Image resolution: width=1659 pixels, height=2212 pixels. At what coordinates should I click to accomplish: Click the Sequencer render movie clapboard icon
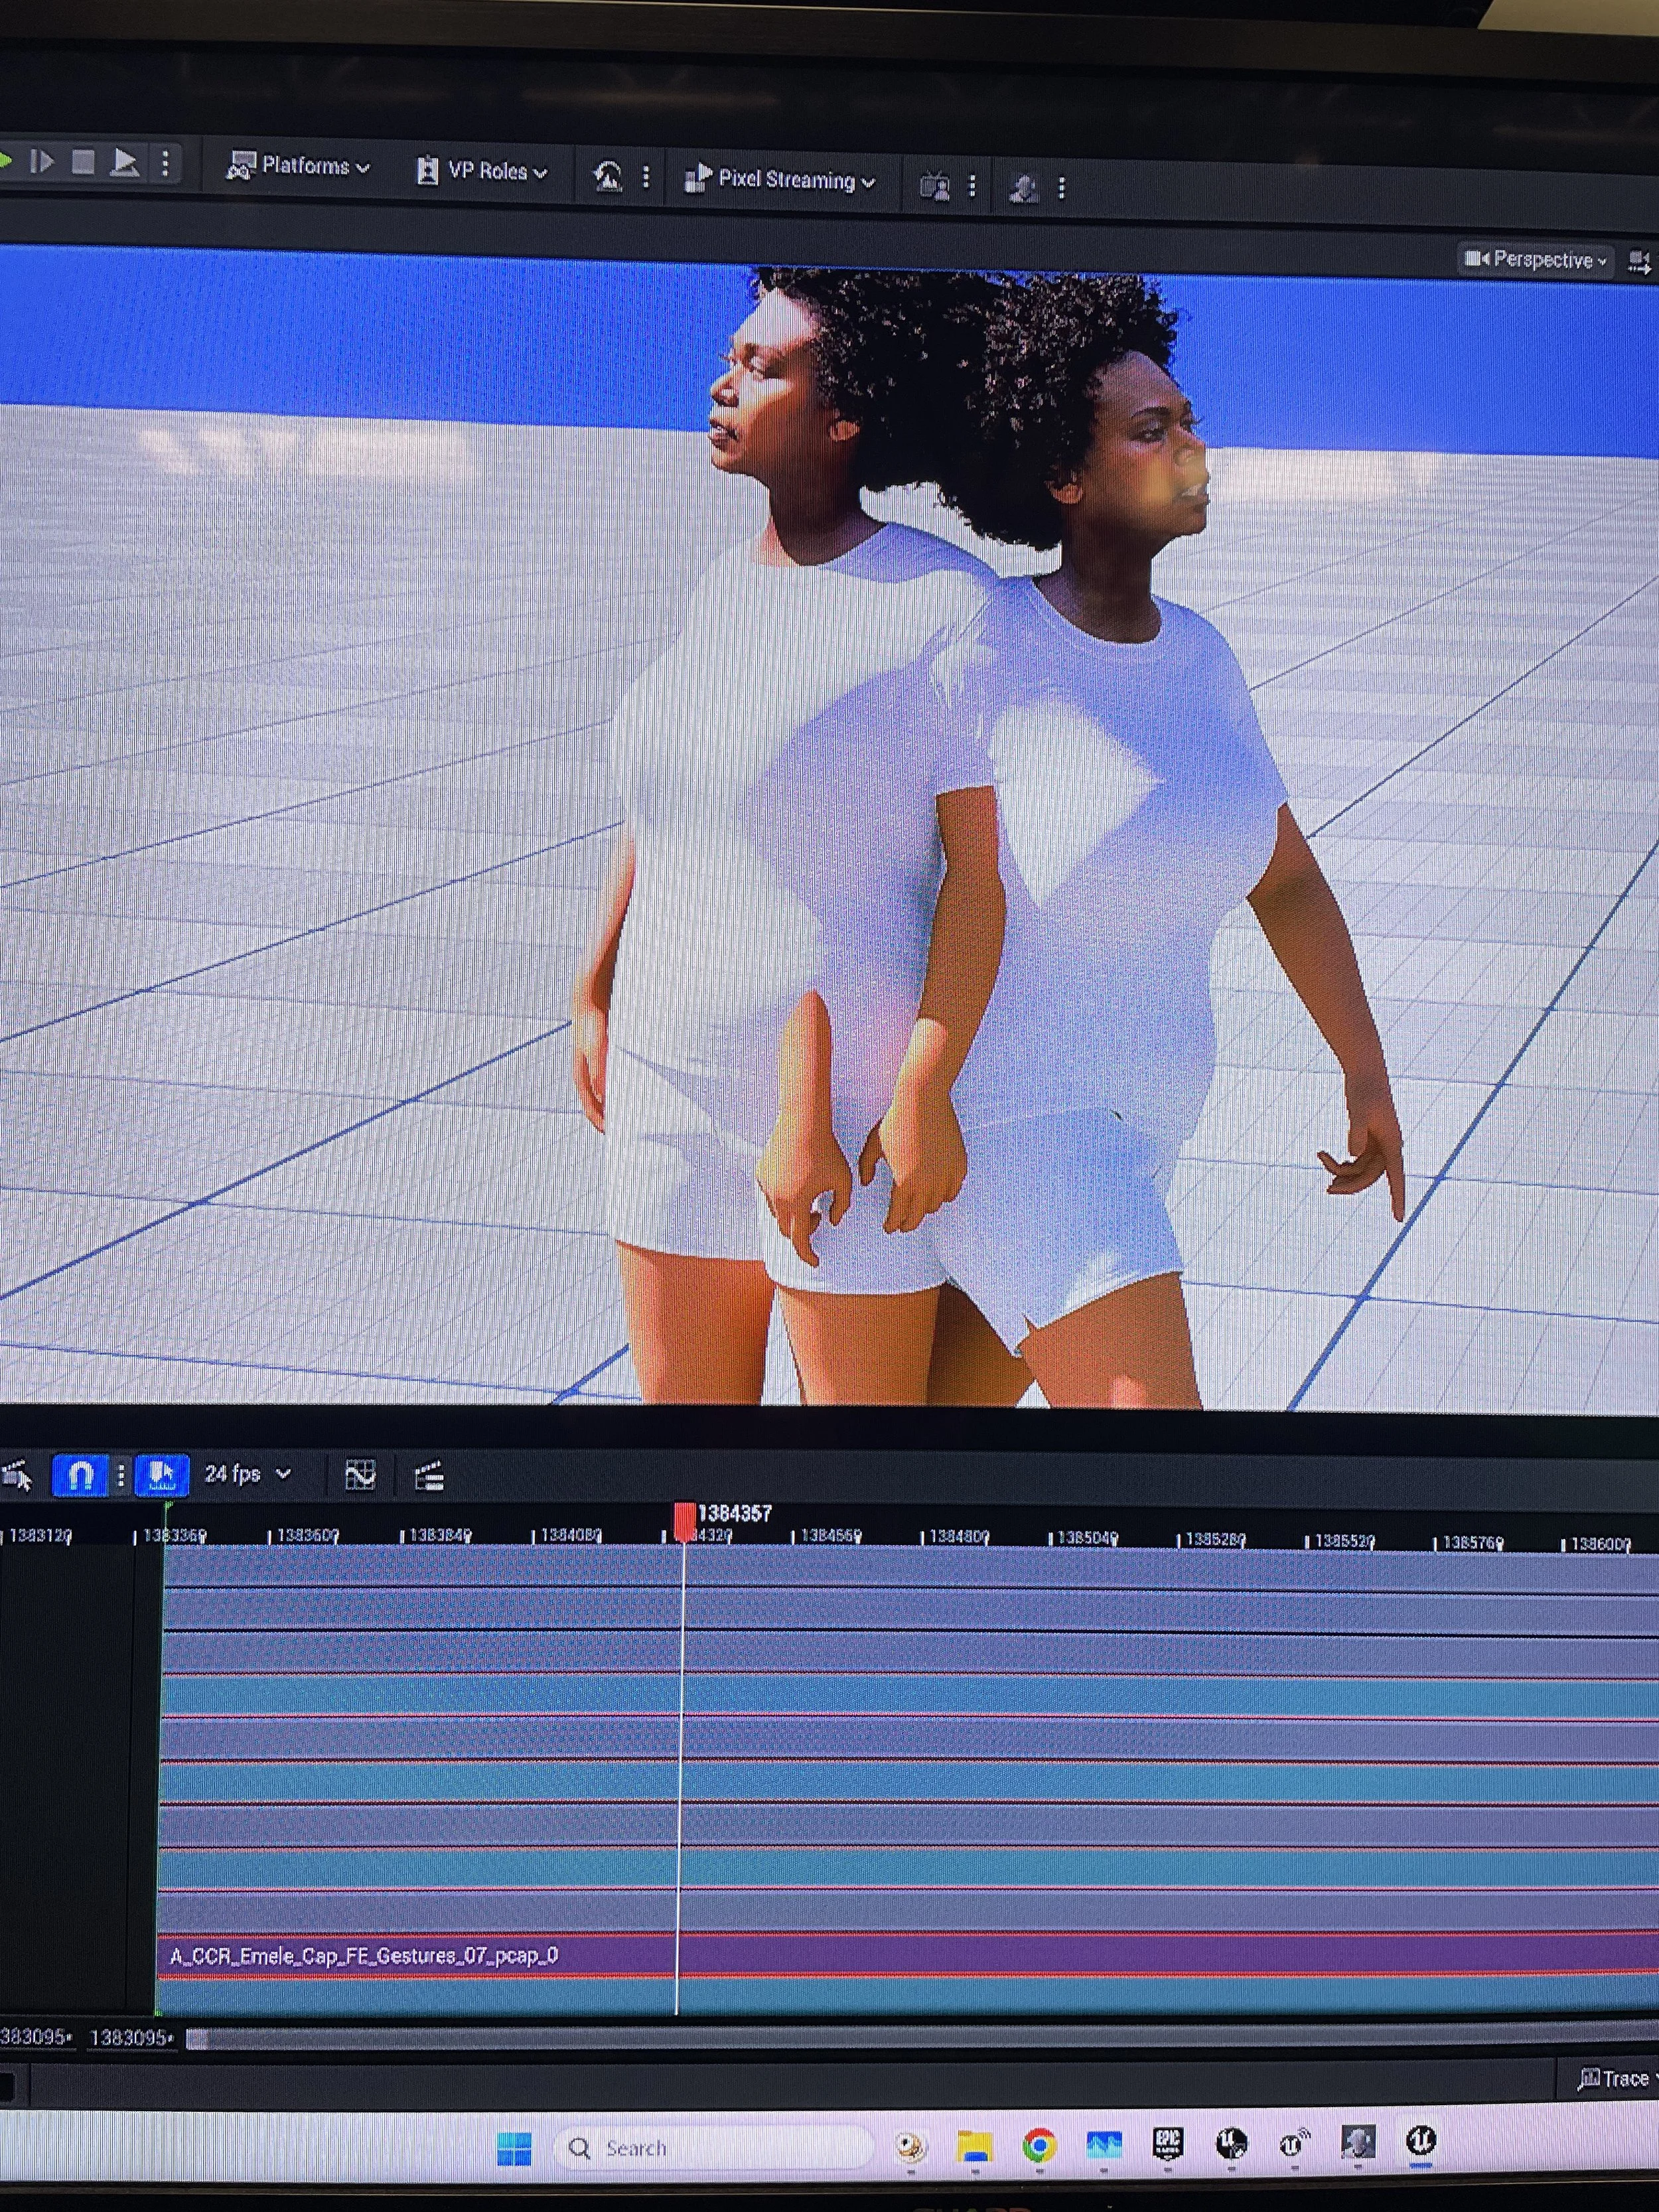(x=429, y=1476)
